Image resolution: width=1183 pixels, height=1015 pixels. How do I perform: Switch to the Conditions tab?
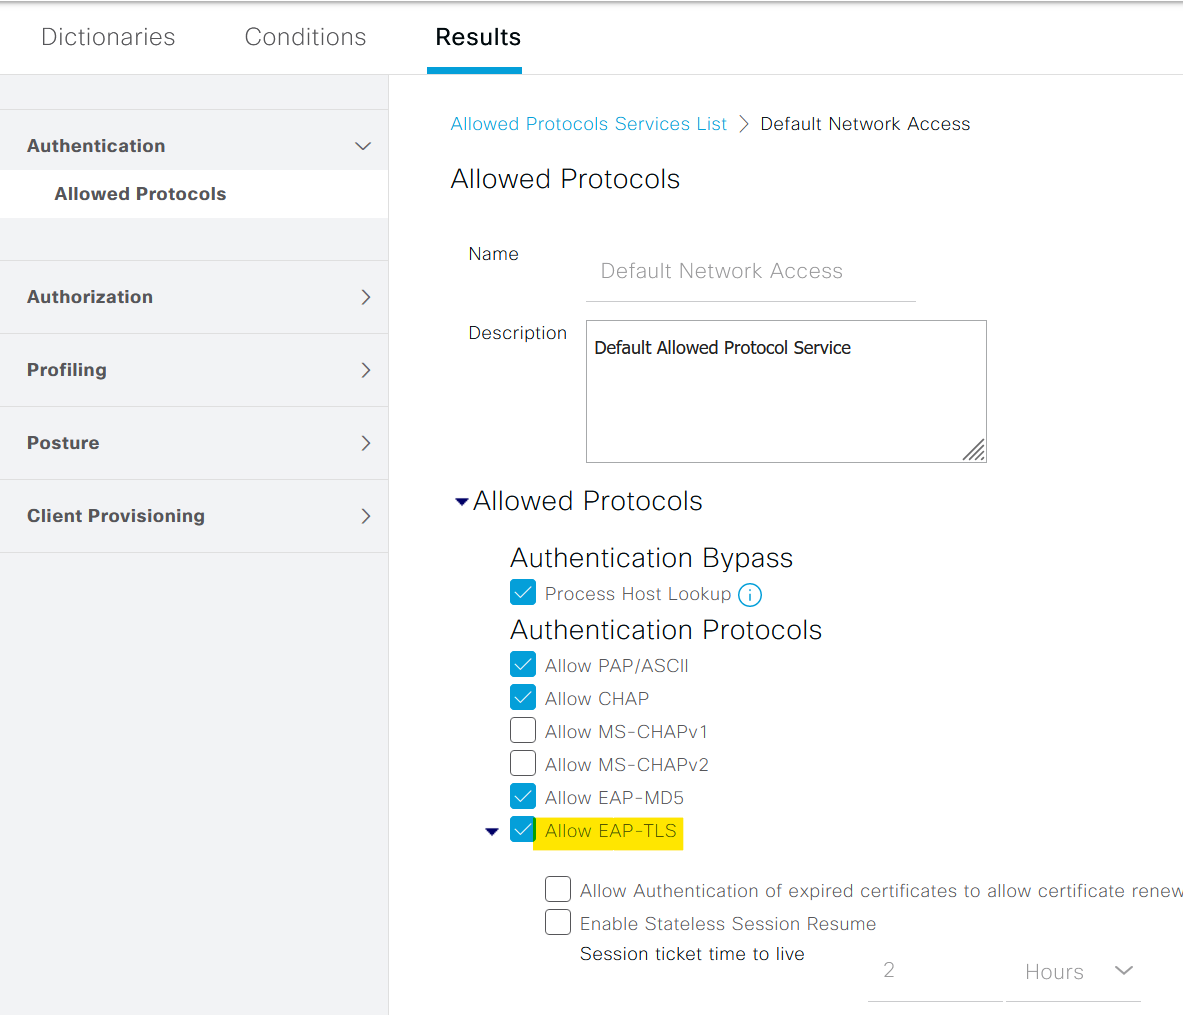click(305, 37)
